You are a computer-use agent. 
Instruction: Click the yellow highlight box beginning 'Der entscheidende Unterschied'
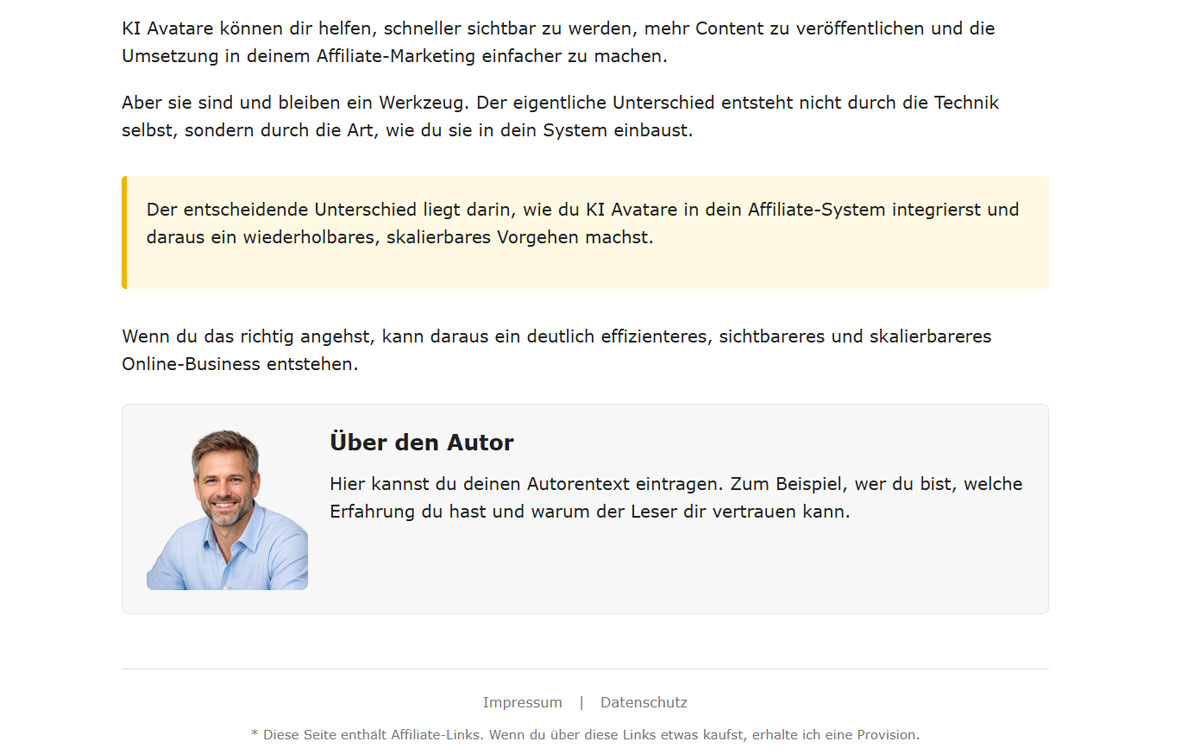point(585,232)
